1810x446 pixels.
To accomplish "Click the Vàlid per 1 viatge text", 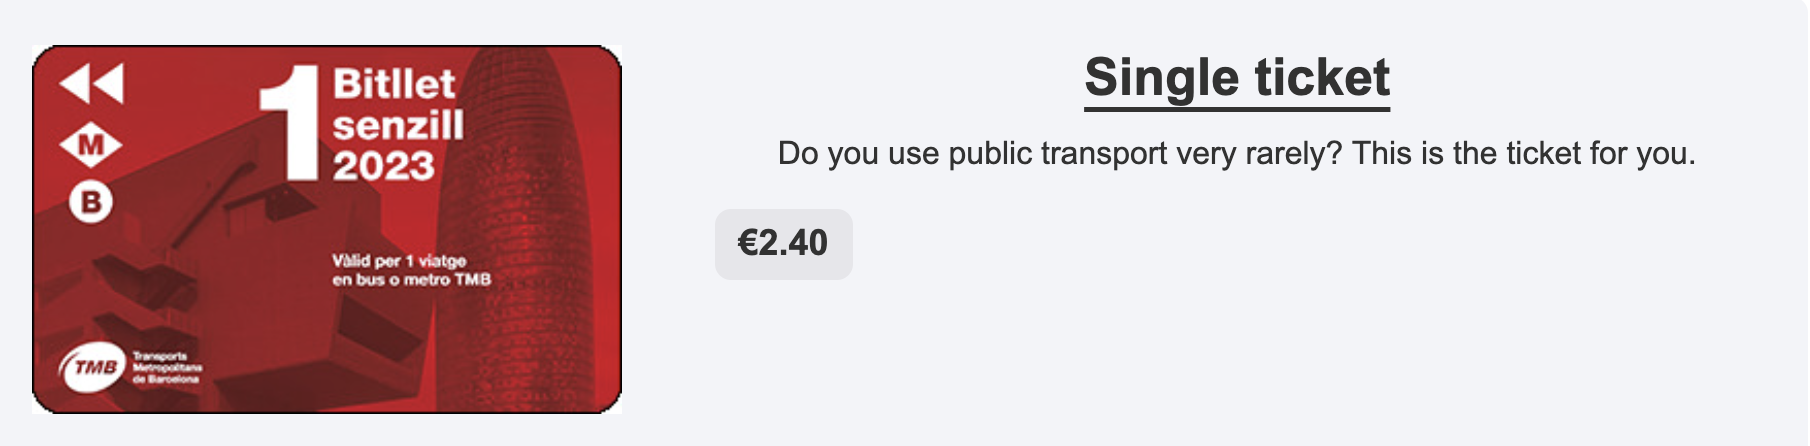I will tap(399, 261).
